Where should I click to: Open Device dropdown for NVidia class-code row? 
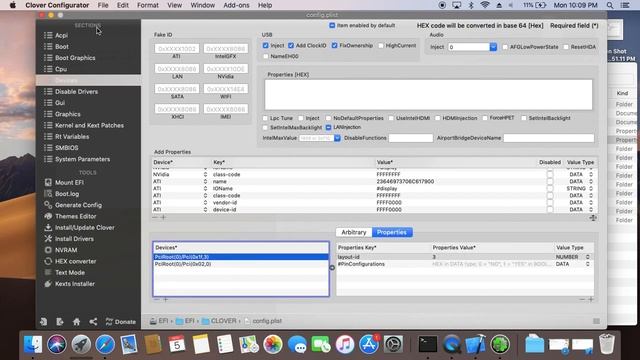click(205, 175)
